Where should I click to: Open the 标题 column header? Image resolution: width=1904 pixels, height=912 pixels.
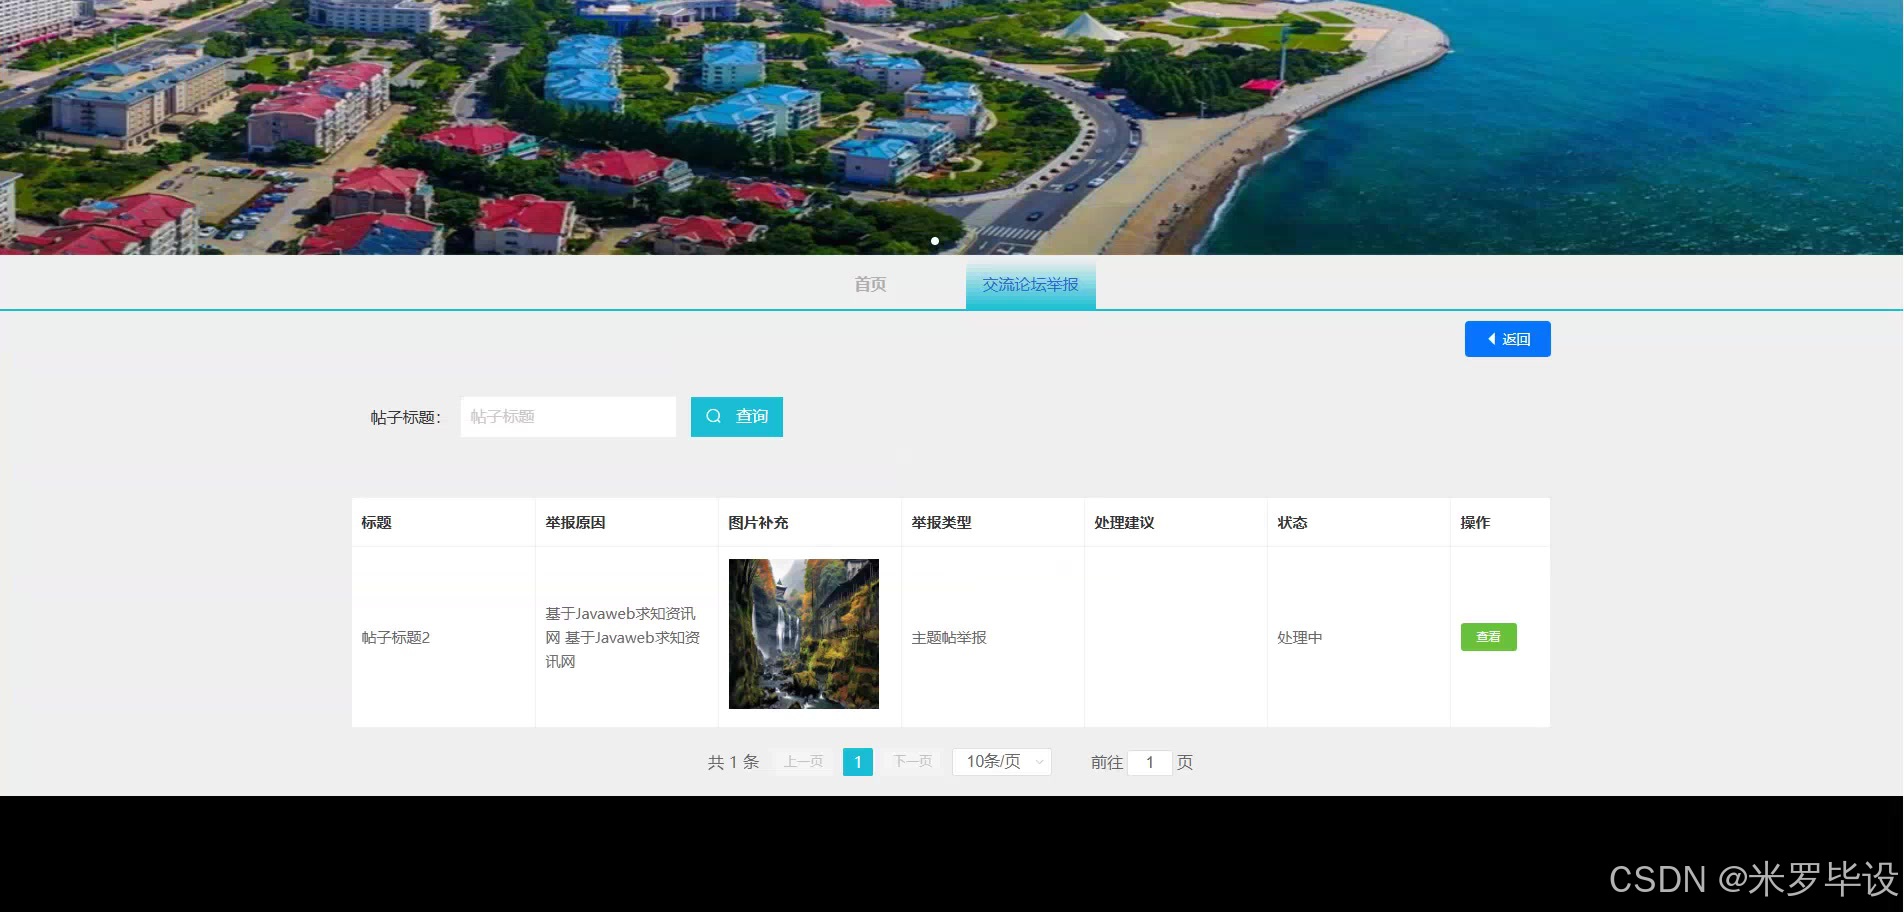tap(375, 522)
